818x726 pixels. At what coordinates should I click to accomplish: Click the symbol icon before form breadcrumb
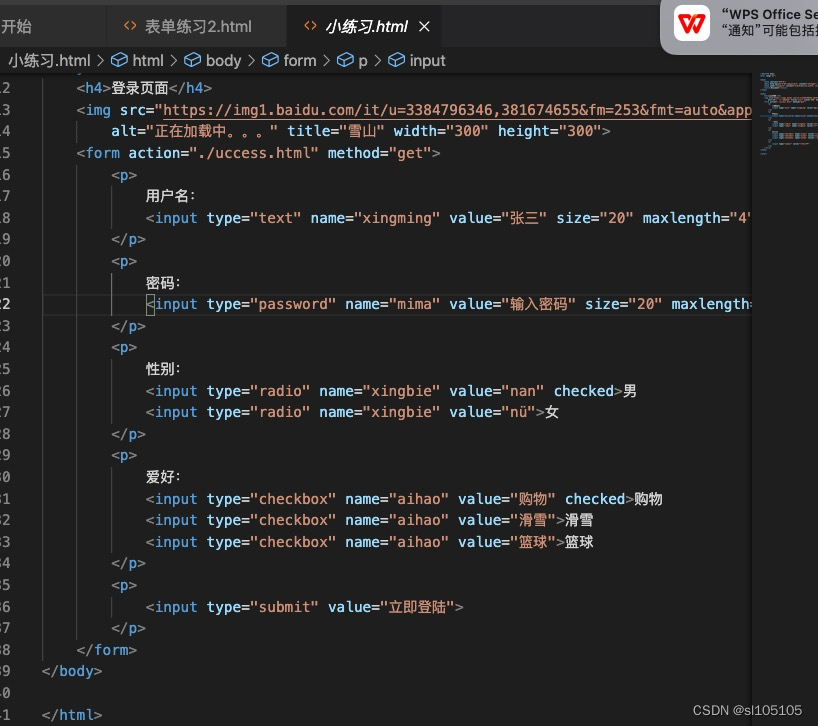click(x=270, y=60)
